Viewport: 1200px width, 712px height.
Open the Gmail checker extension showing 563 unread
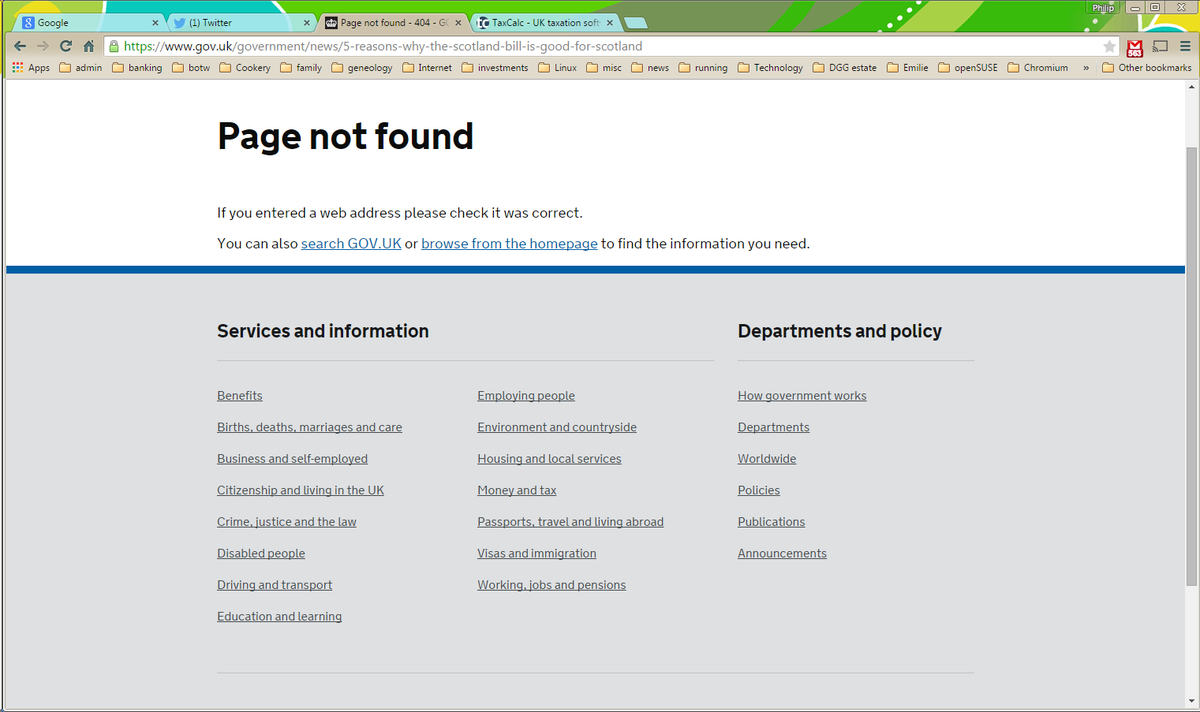(1134, 47)
